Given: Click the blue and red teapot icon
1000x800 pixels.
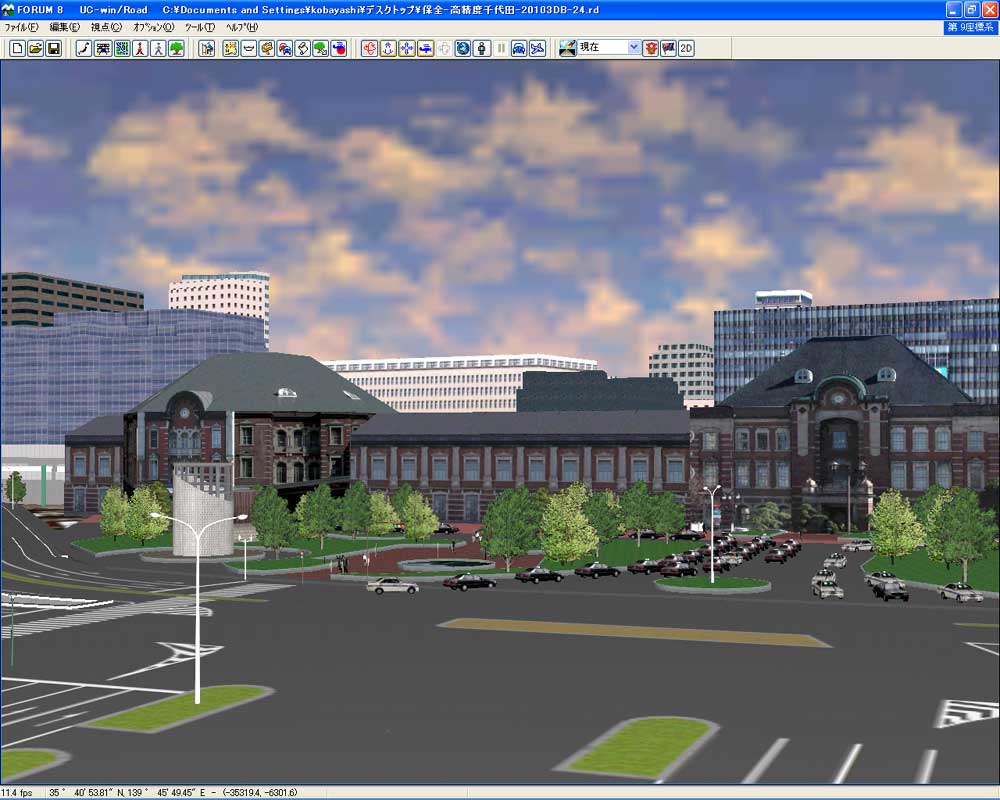Looking at the screenshot, I should 339,48.
